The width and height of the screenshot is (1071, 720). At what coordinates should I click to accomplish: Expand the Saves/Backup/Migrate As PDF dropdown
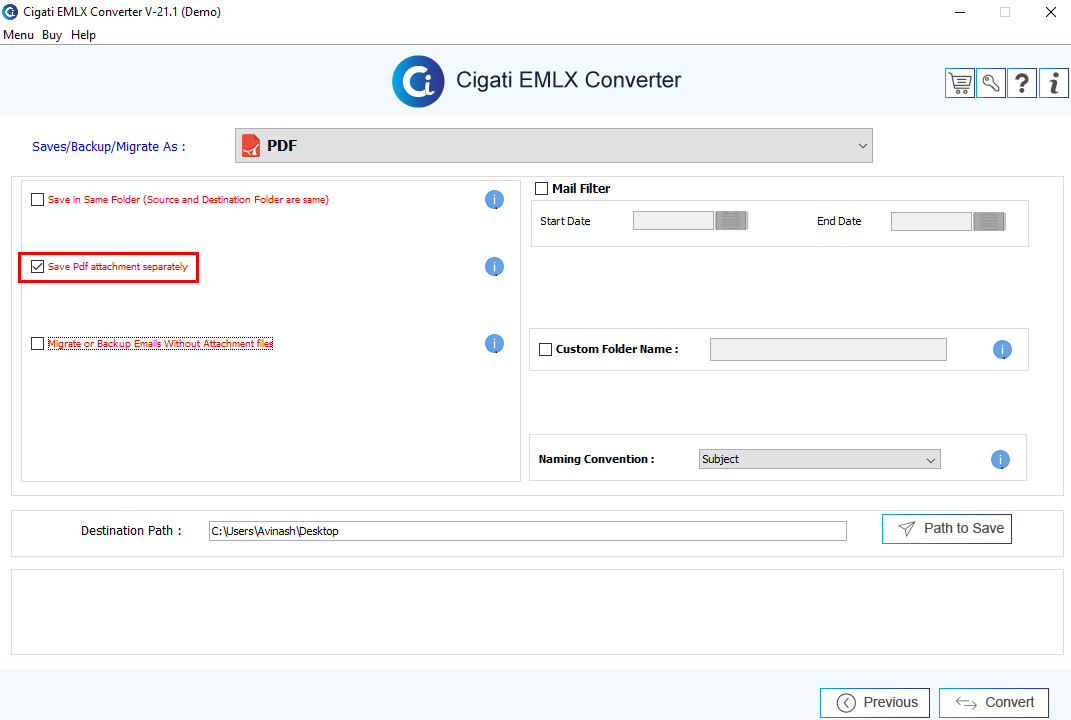(554, 146)
